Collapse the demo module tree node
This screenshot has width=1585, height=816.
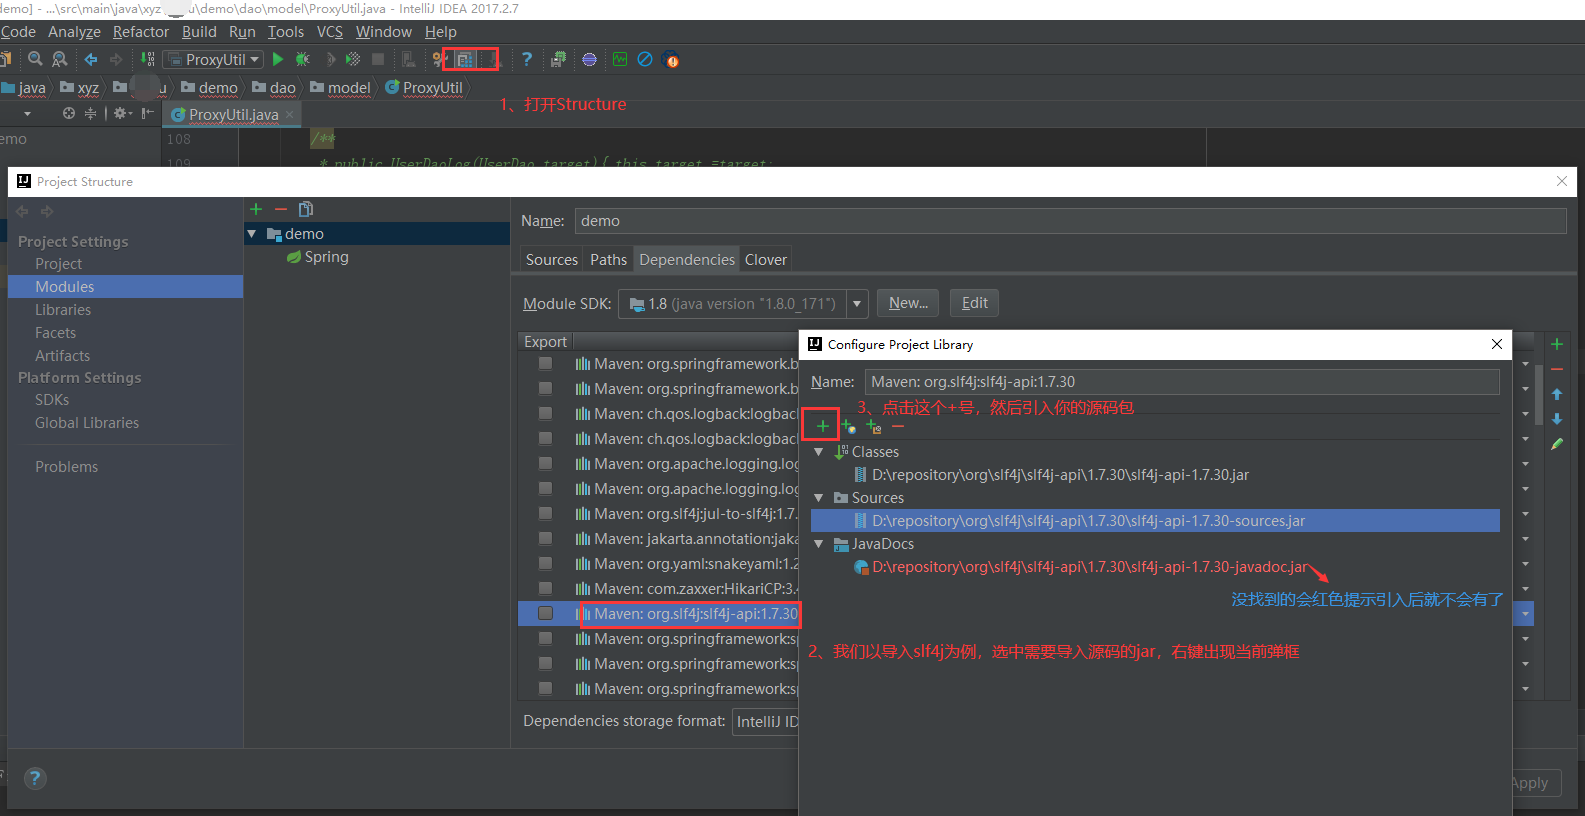click(x=252, y=234)
